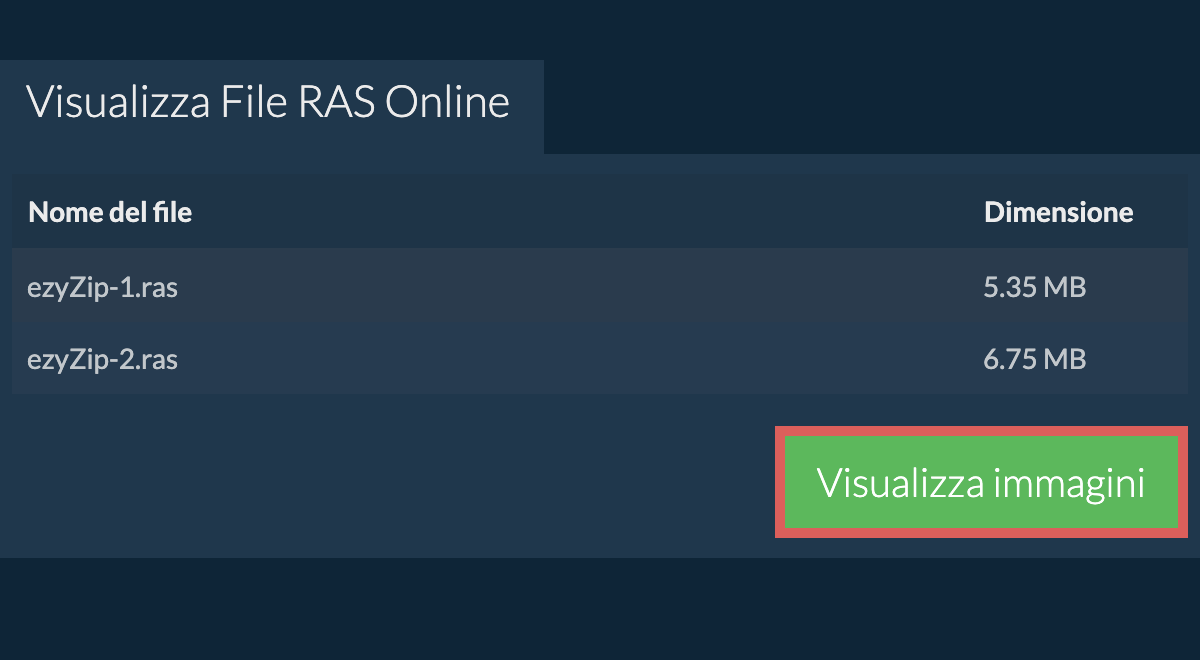Screen dimensions: 1200x660
Task: Click empty panel area left of green button
Action: (x=400, y=482)
